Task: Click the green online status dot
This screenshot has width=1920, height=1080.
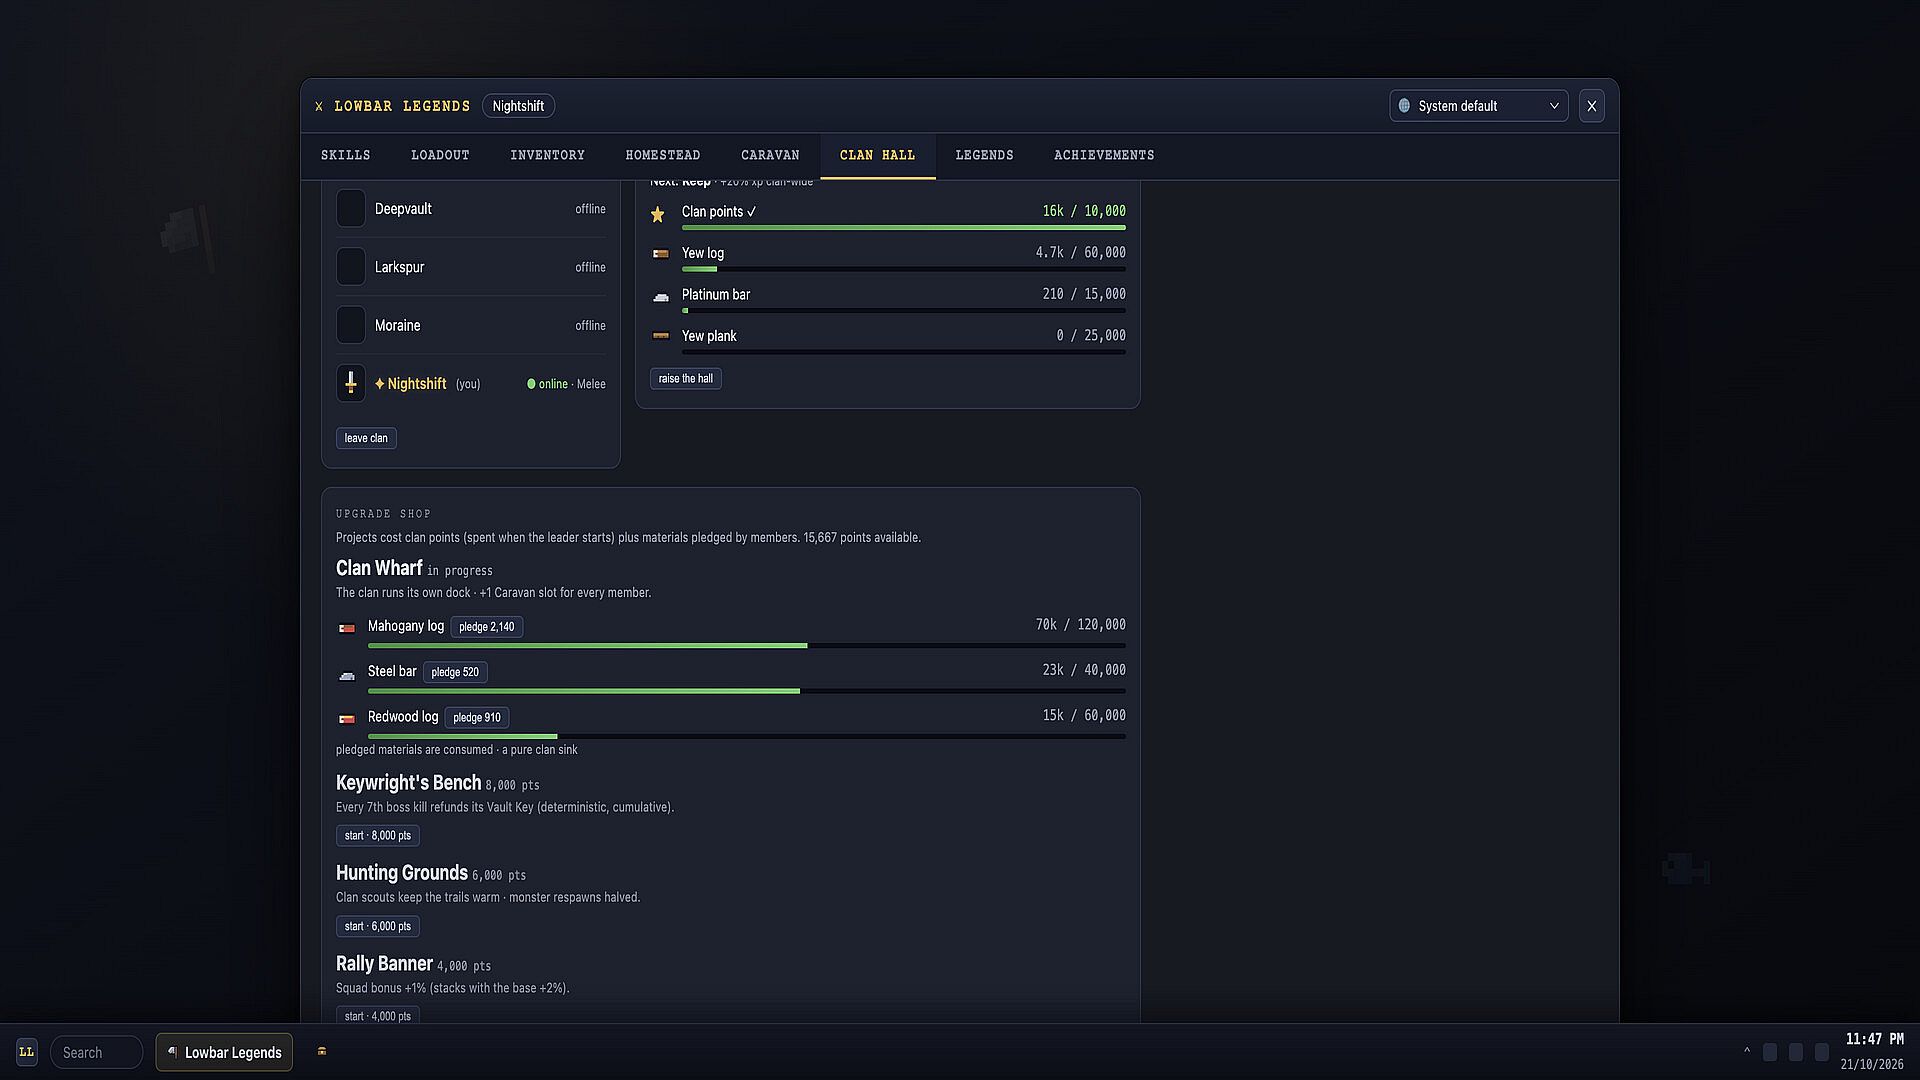Action: coord(531,384)
